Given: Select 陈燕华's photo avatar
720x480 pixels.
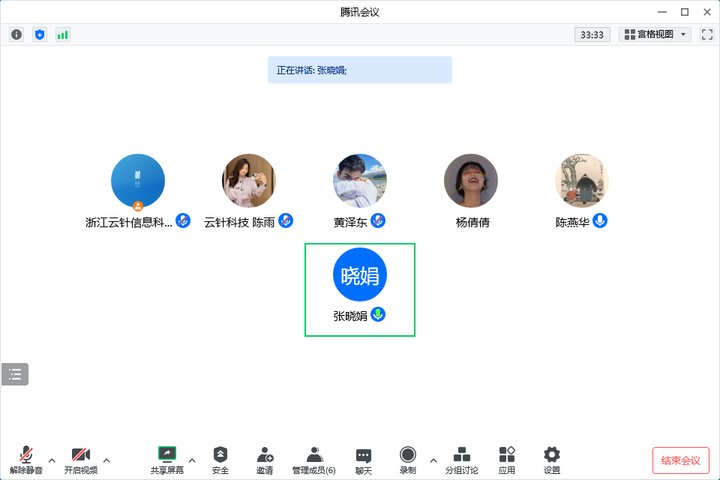Looking at the screenshot, I should [582, 181].
